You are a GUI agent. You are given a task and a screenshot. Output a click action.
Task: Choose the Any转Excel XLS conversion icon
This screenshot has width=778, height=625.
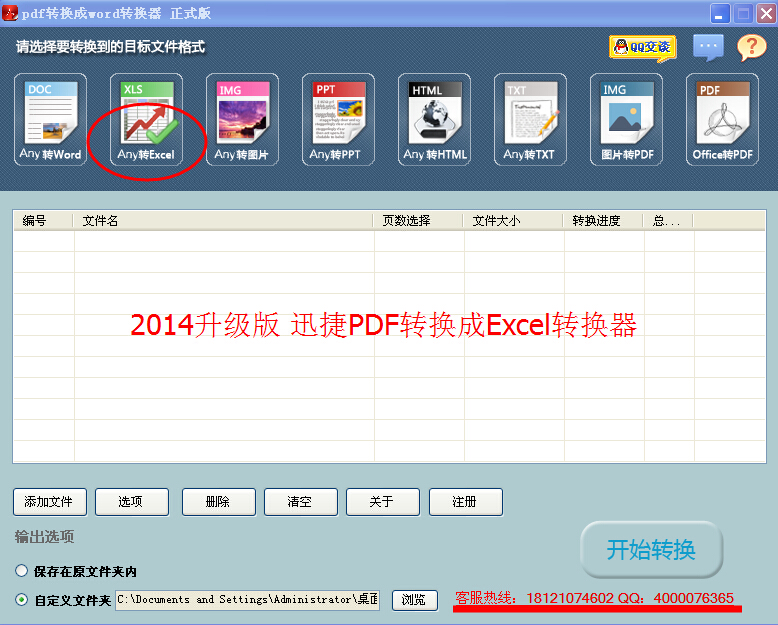point(146,120)
